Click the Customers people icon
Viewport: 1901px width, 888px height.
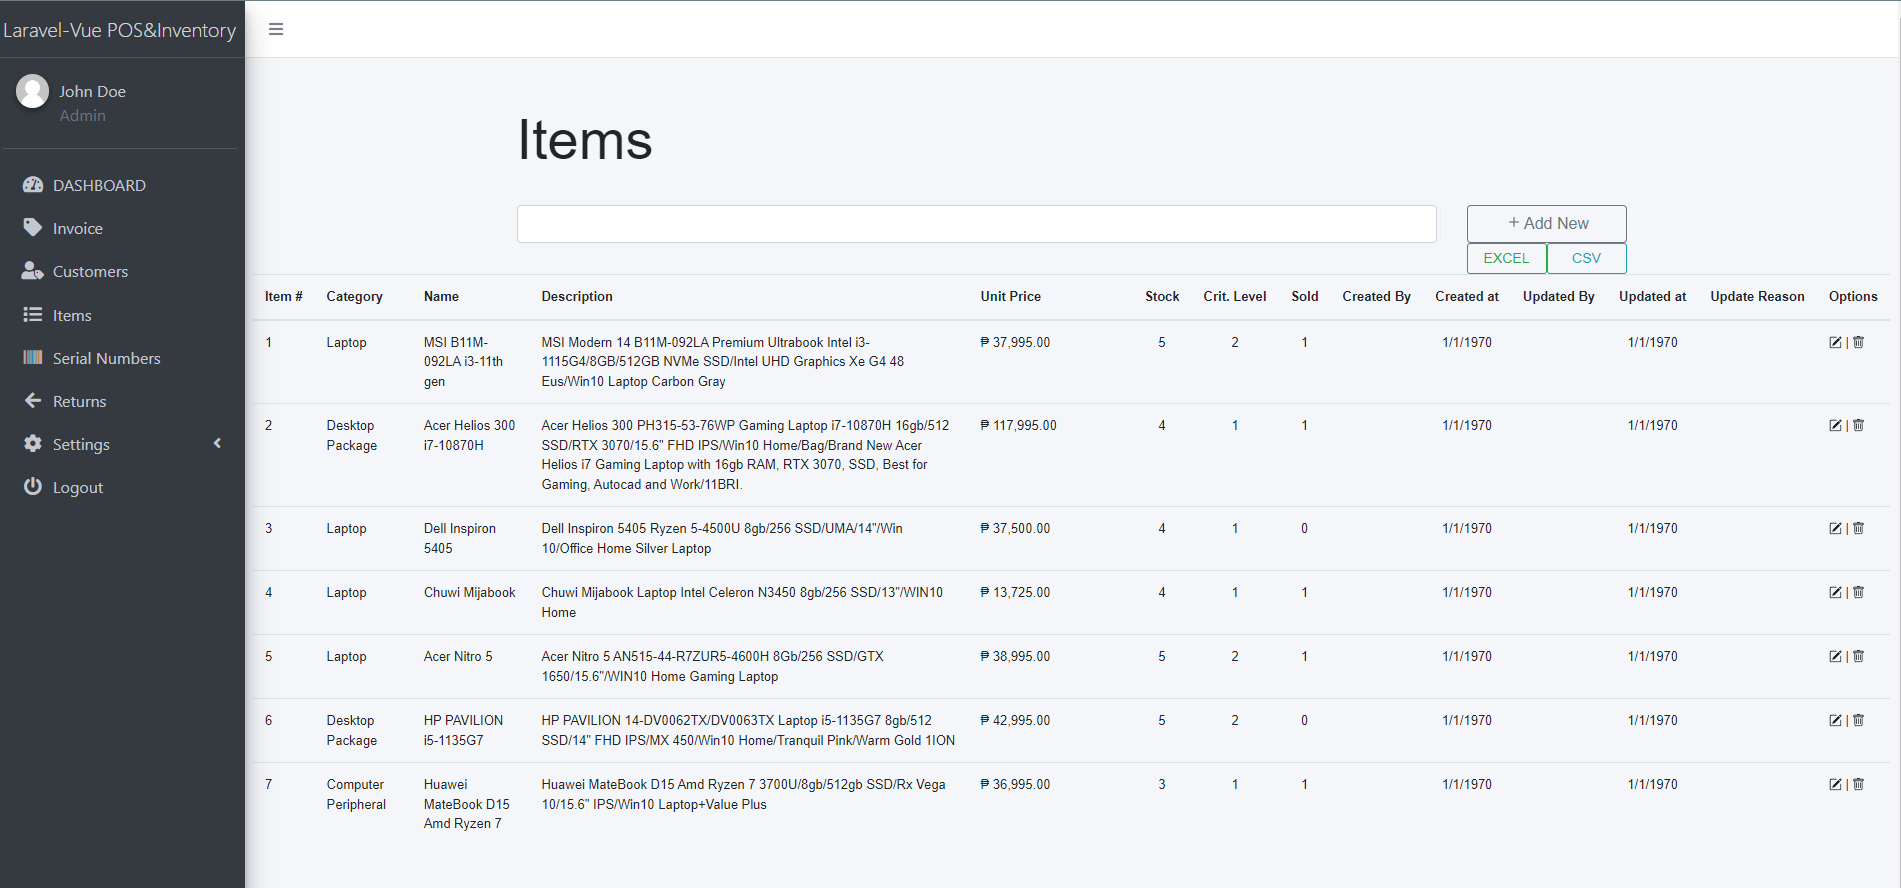pos(33,271)
